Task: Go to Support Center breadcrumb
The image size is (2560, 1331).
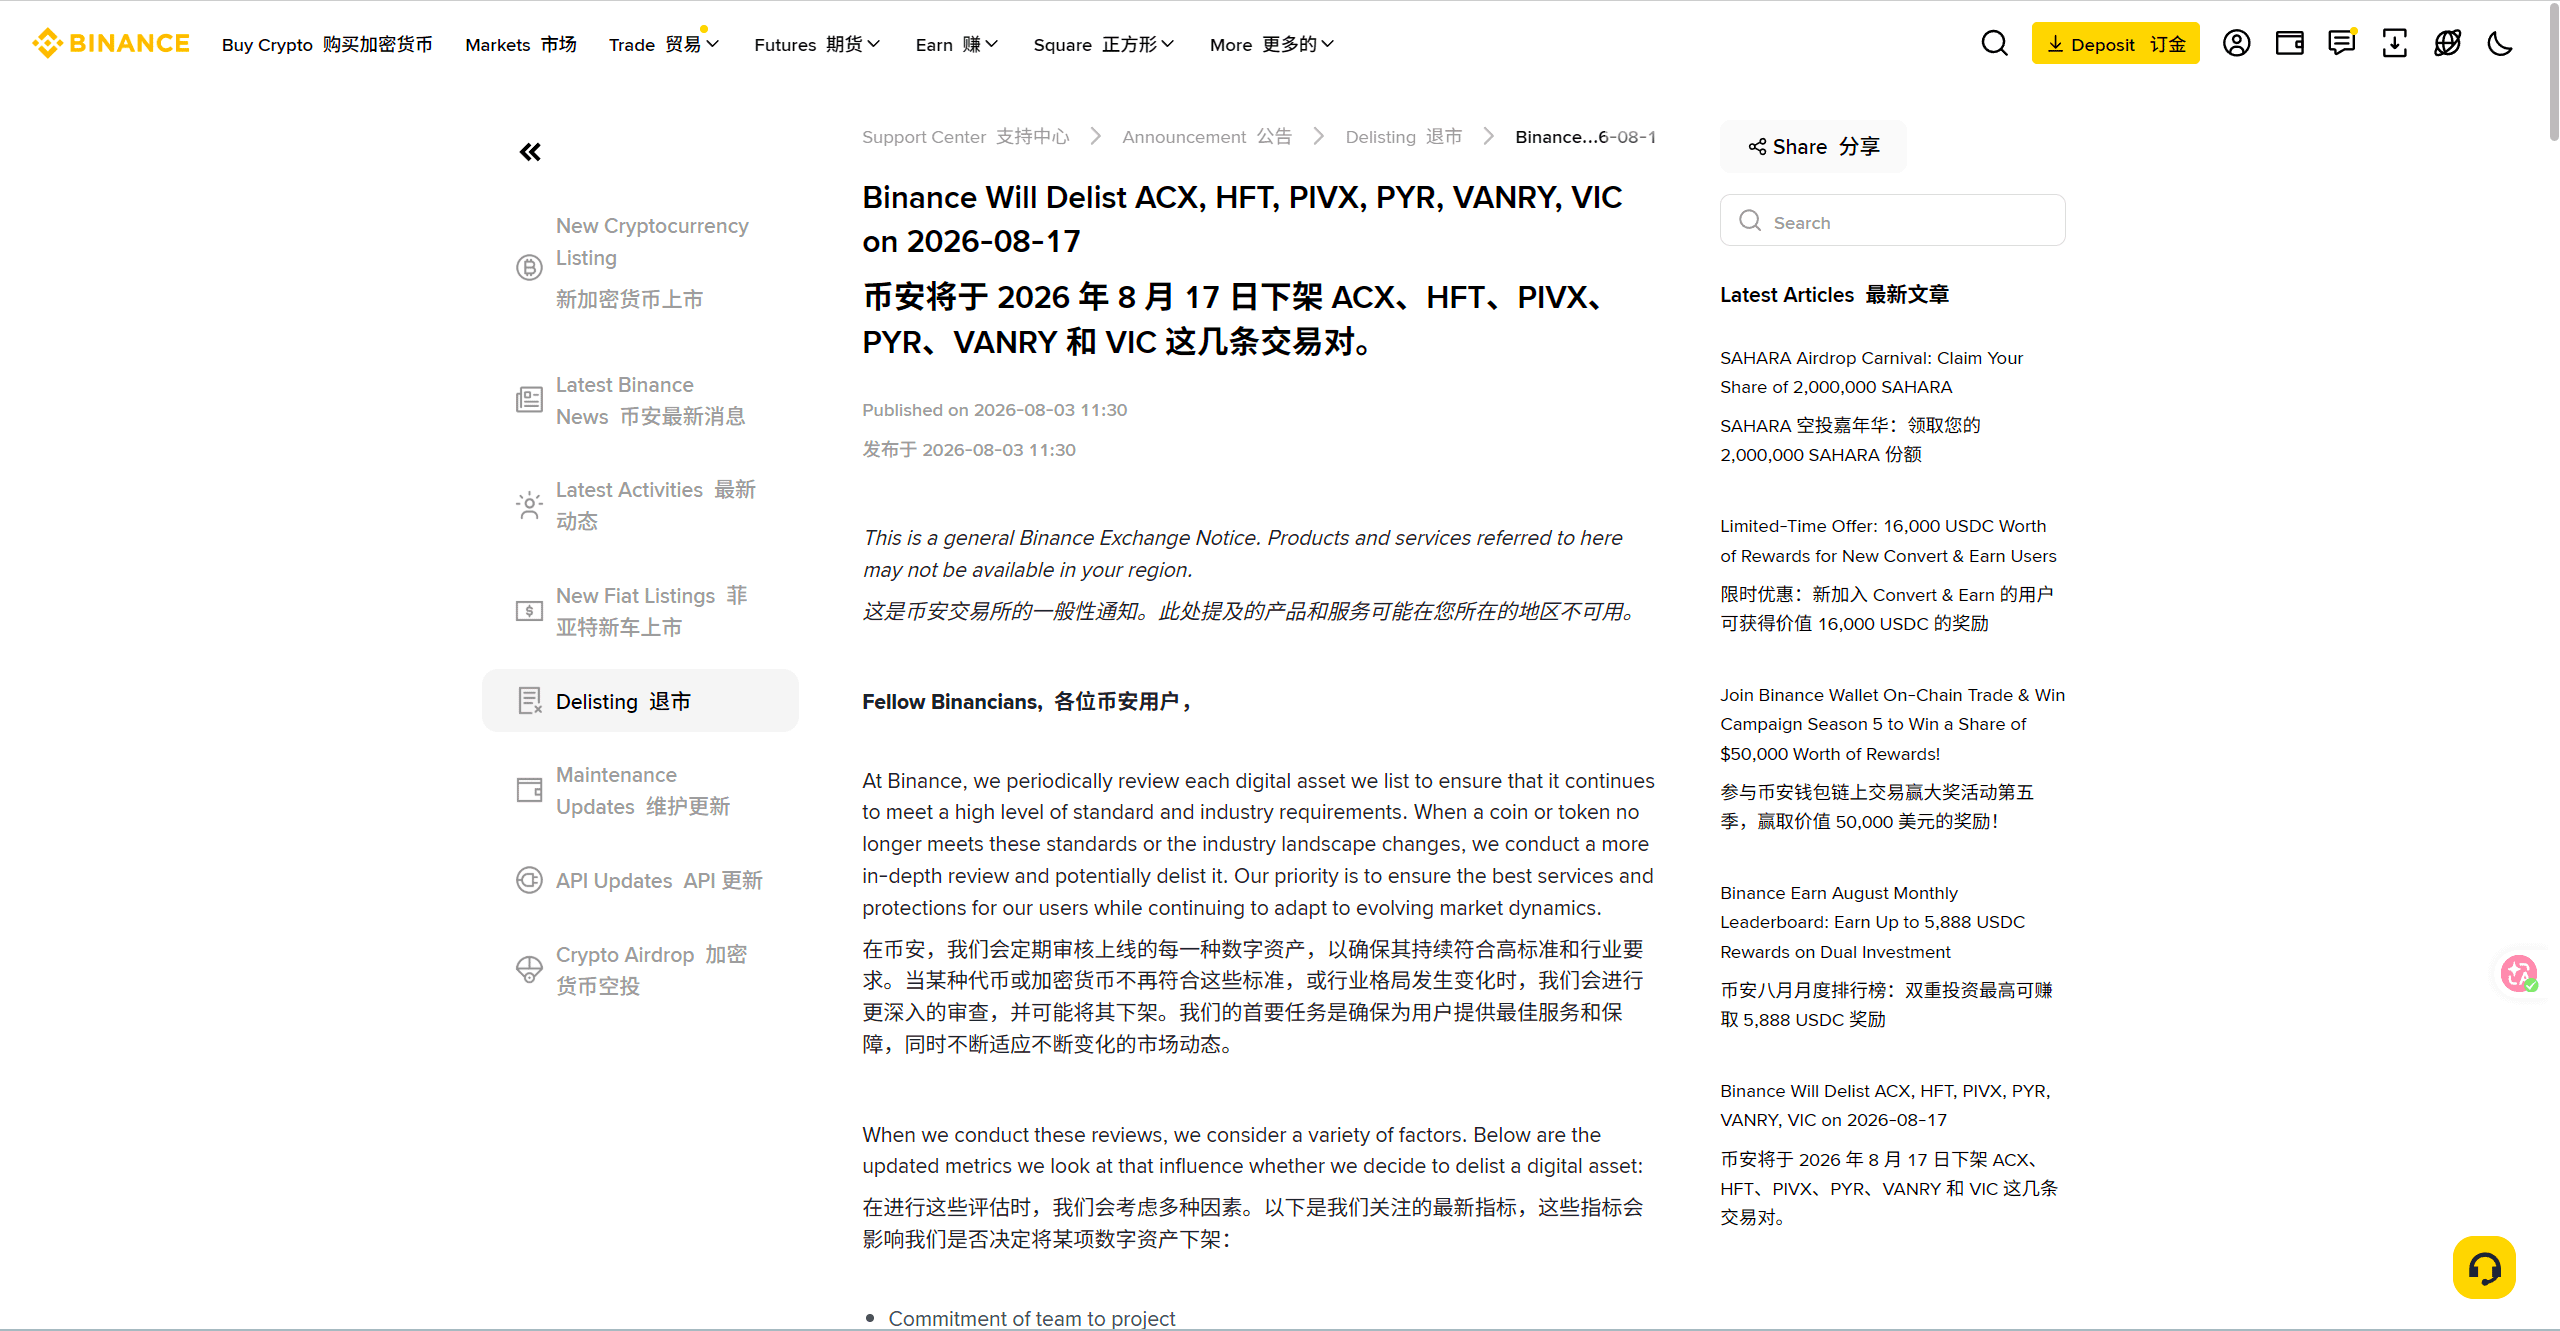Action: click(x=966, y=136)
